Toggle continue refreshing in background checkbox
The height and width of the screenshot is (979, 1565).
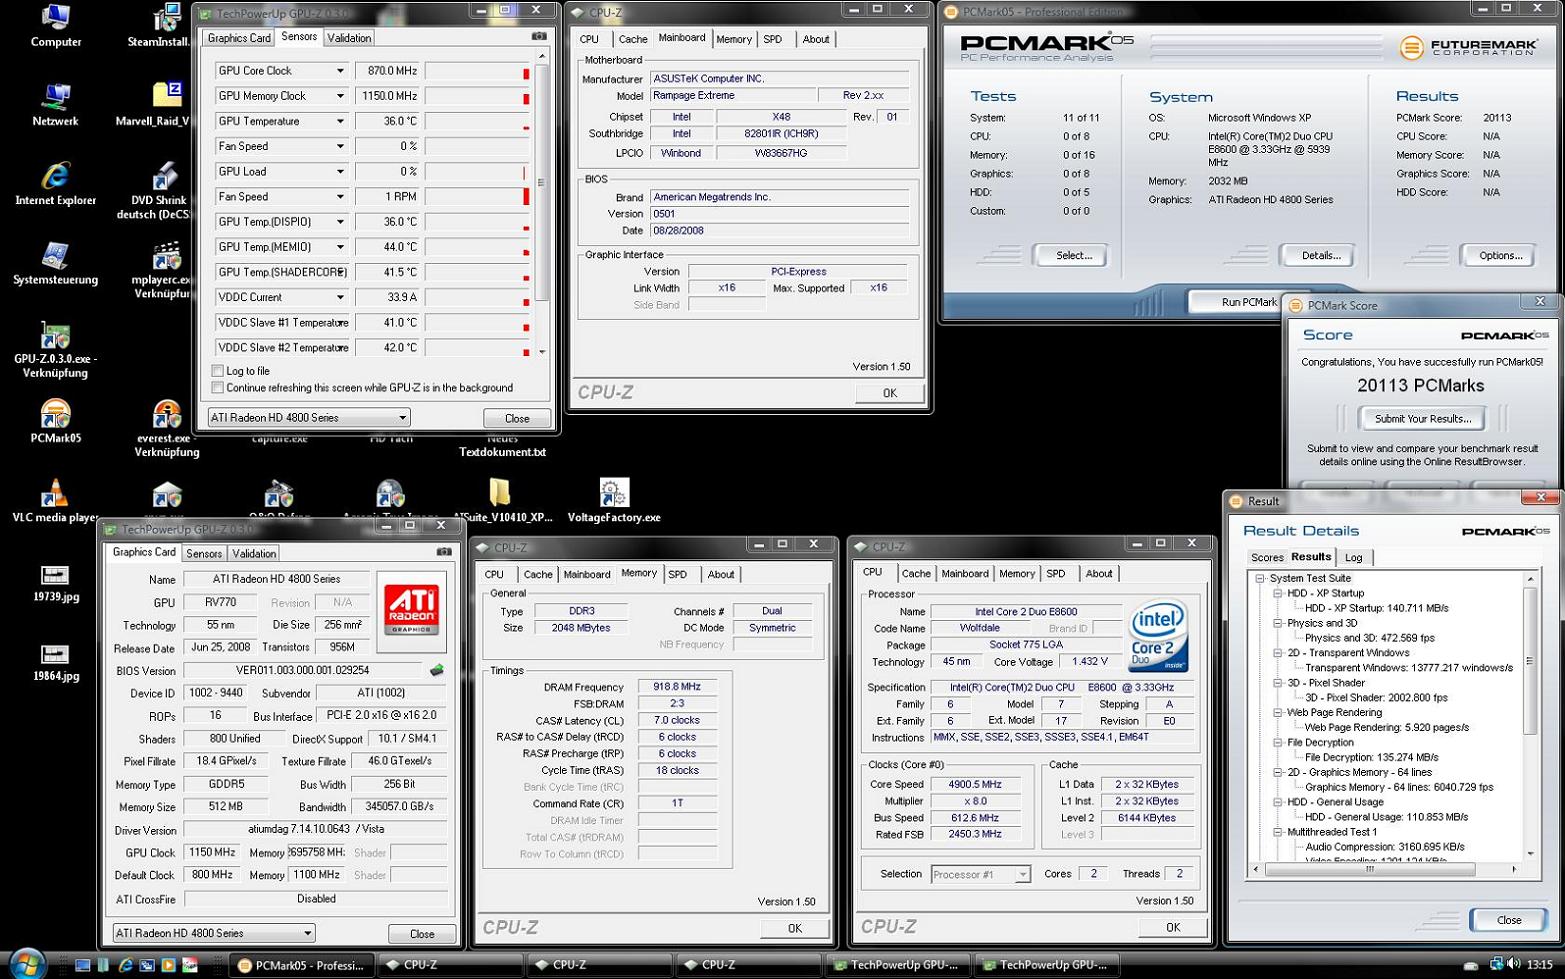tap(217, 388)
